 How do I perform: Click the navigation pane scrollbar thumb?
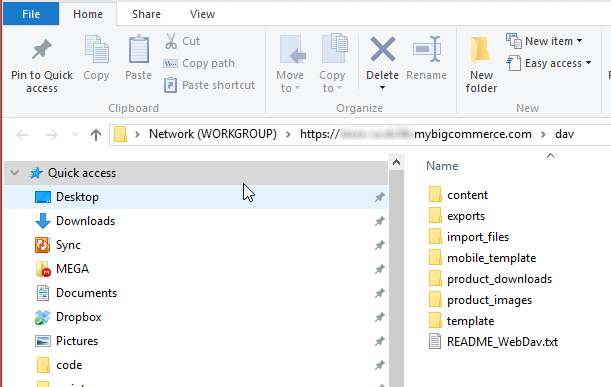click(396, 279)
